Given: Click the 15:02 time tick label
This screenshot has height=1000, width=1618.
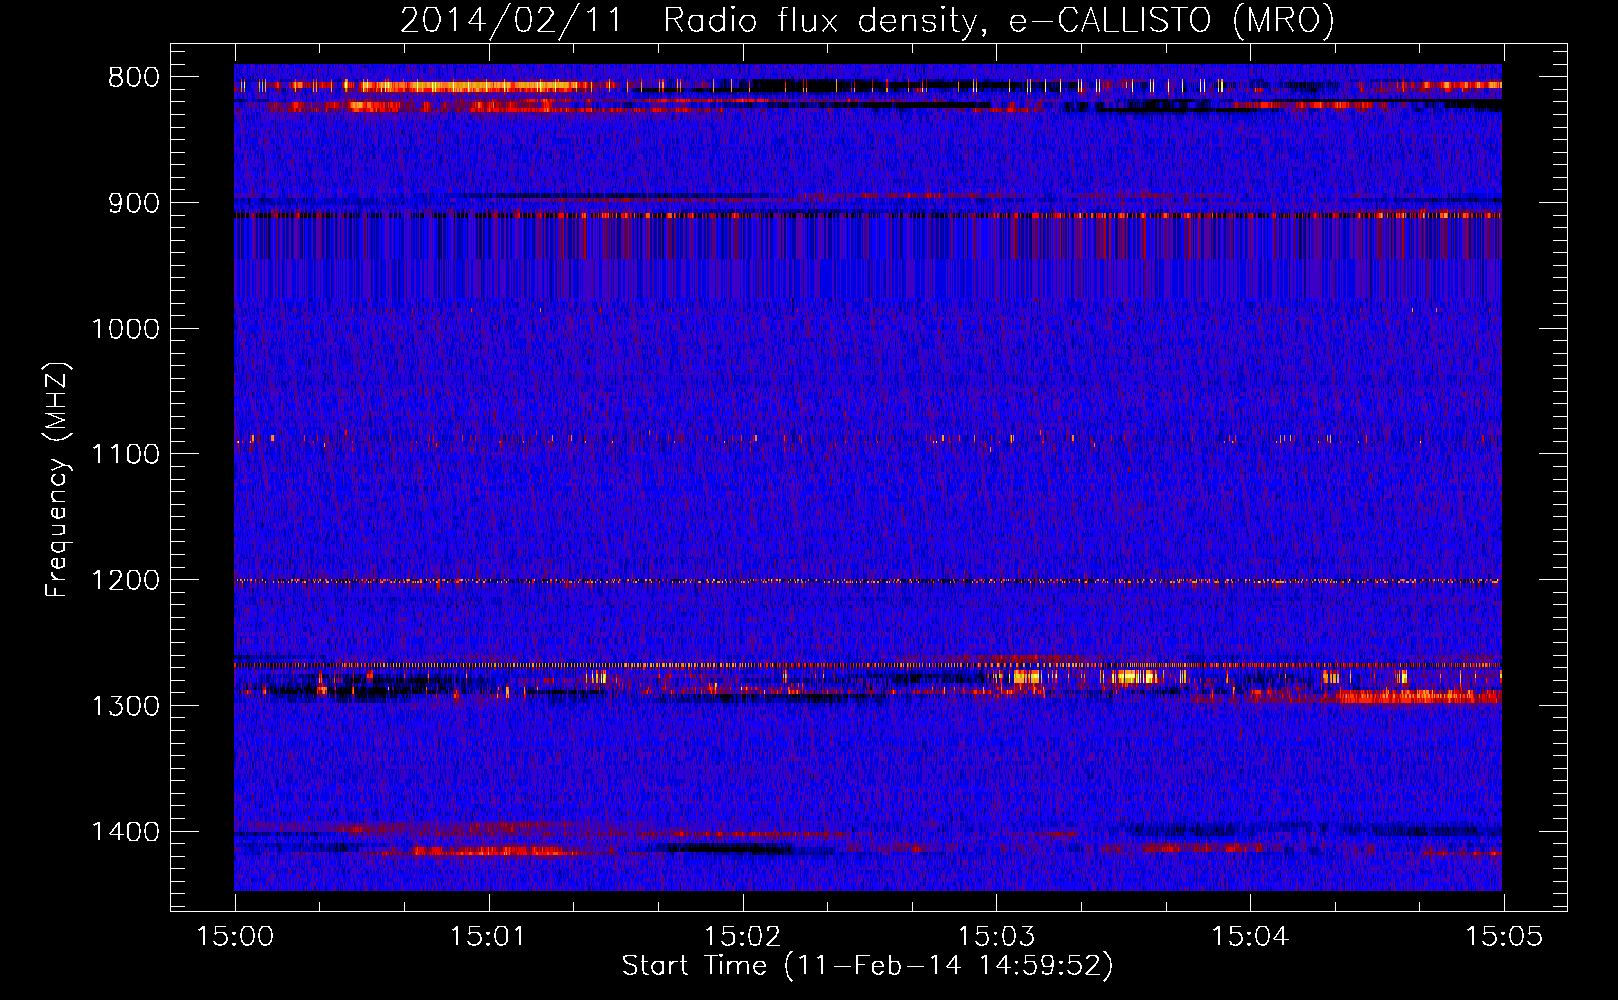Looking at the screenshot, I should point(742,937).
